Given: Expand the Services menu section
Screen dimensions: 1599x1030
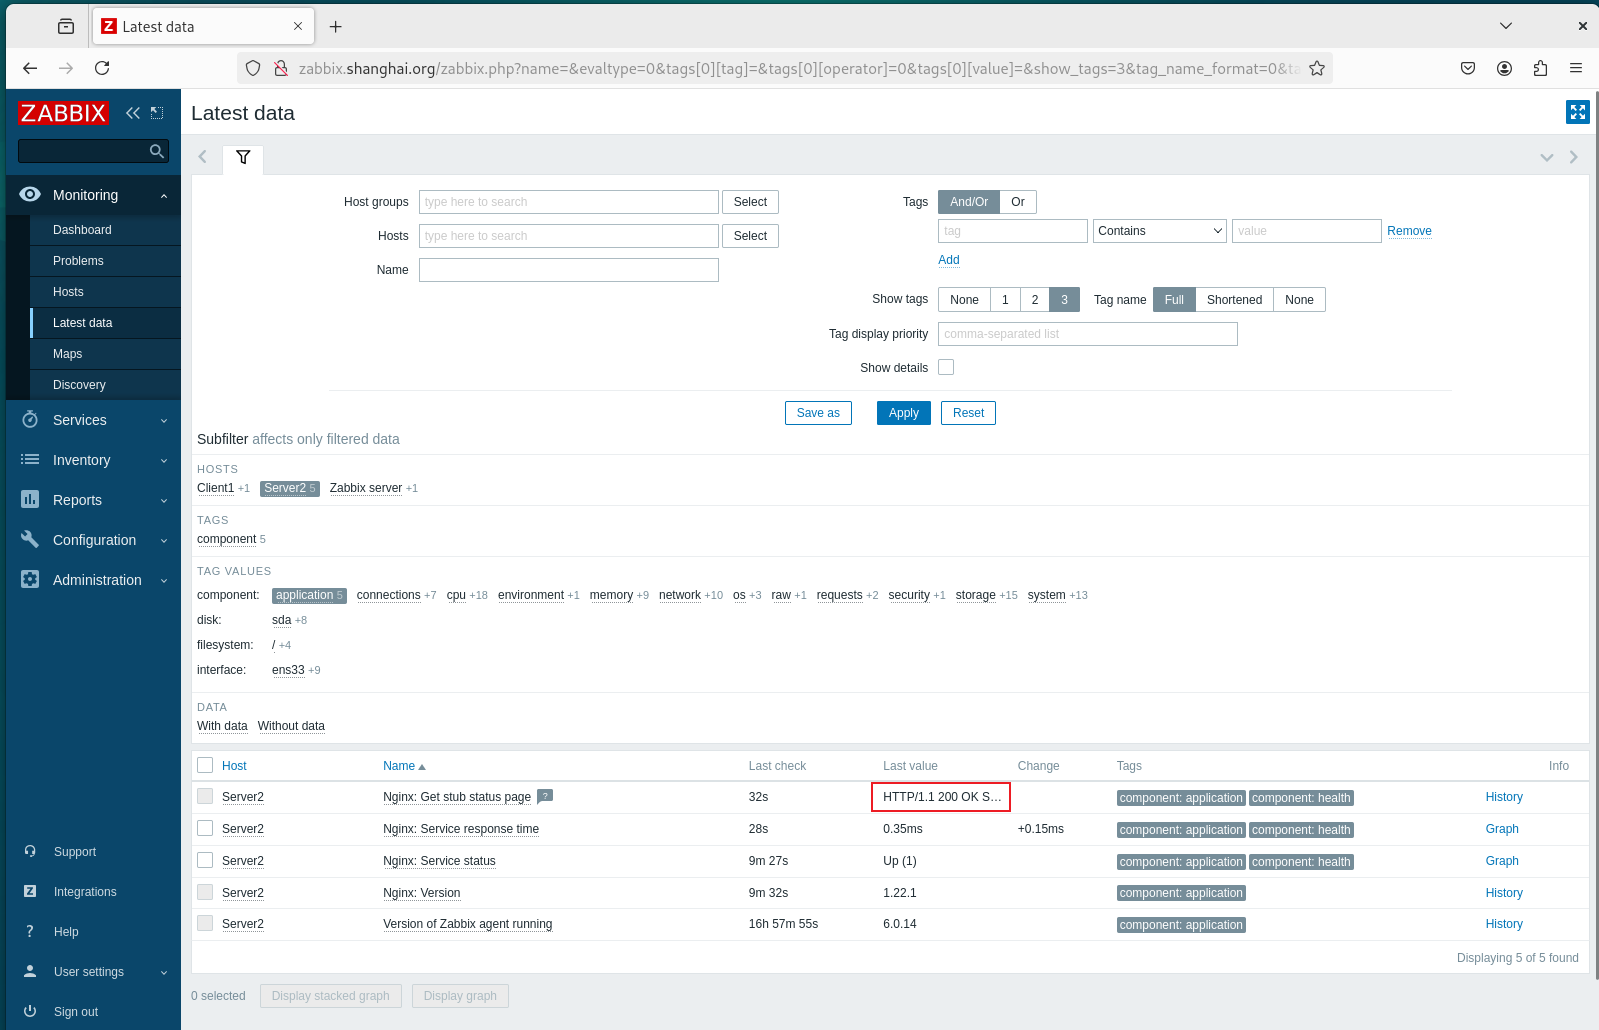Looking at the screenshot, I should click(93, 420).
